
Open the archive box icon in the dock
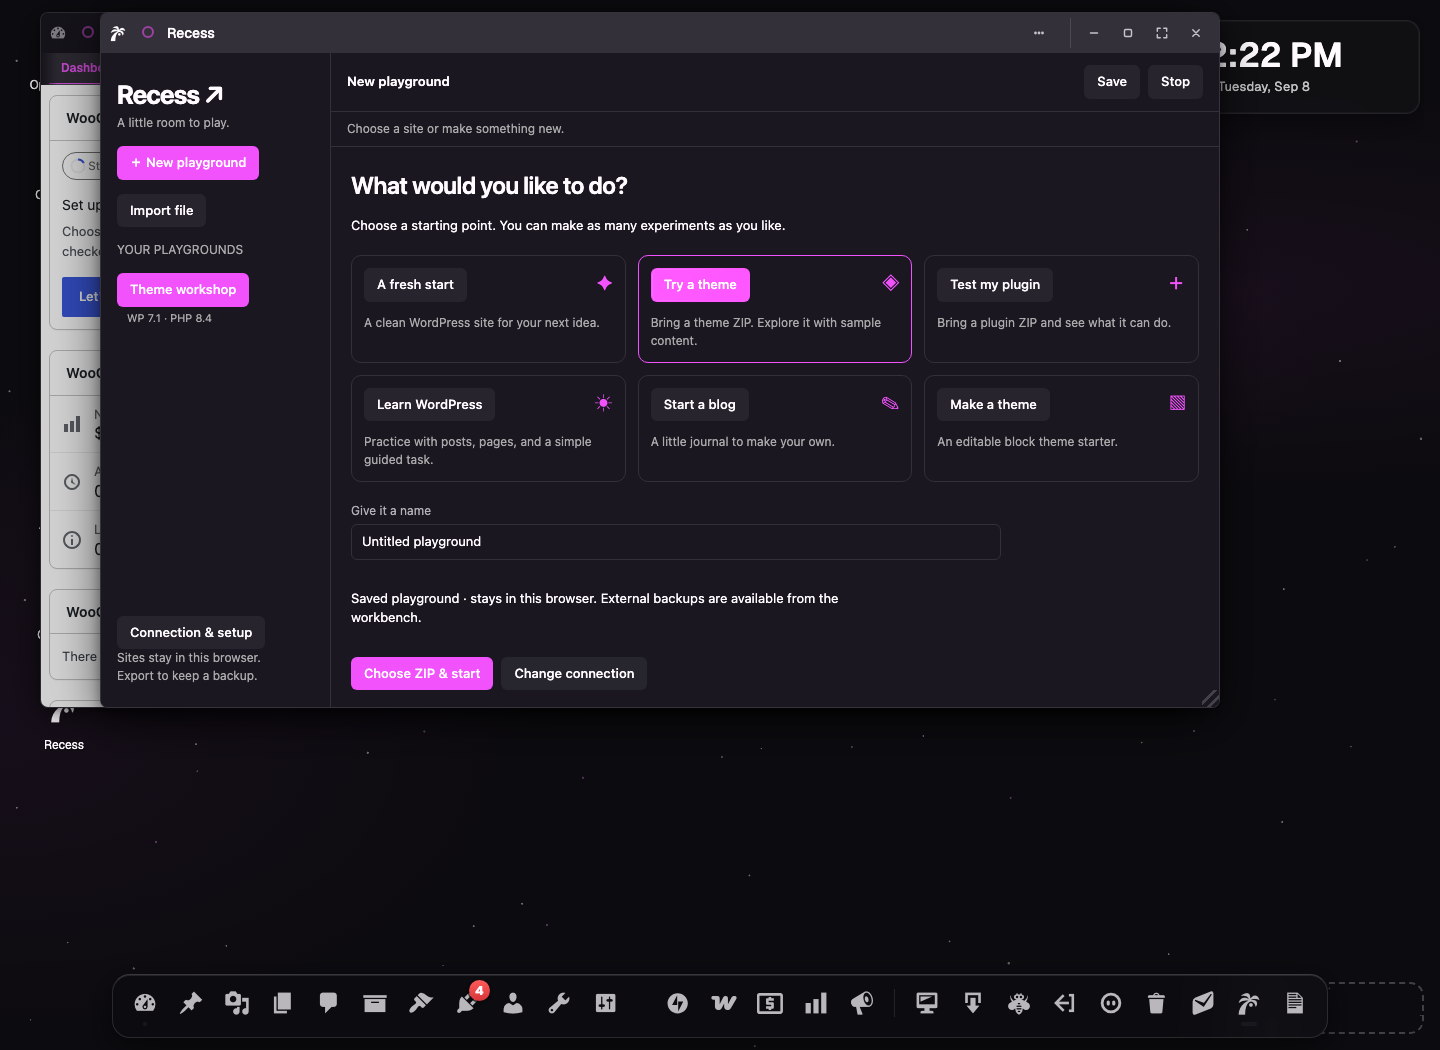tap(375, 1003)
